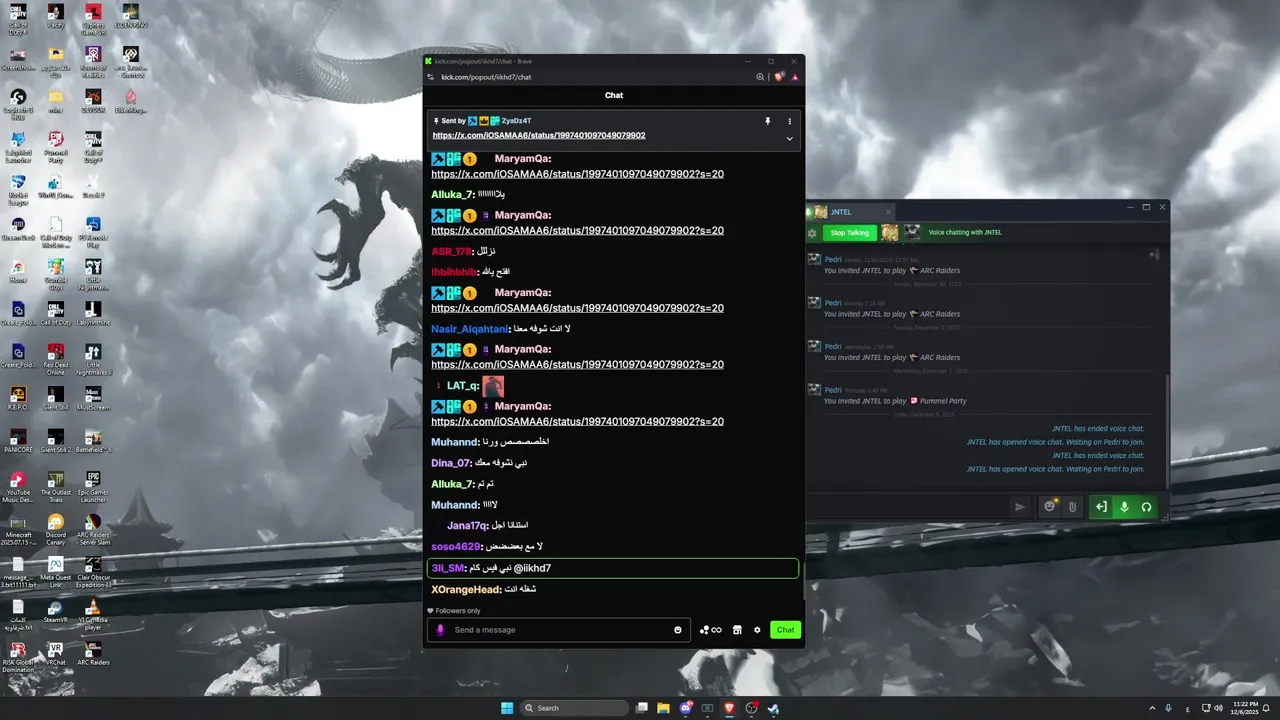Close the JNTEL chat tab
The height and width of the screenshot is (720, 1280).
point(888,212)
